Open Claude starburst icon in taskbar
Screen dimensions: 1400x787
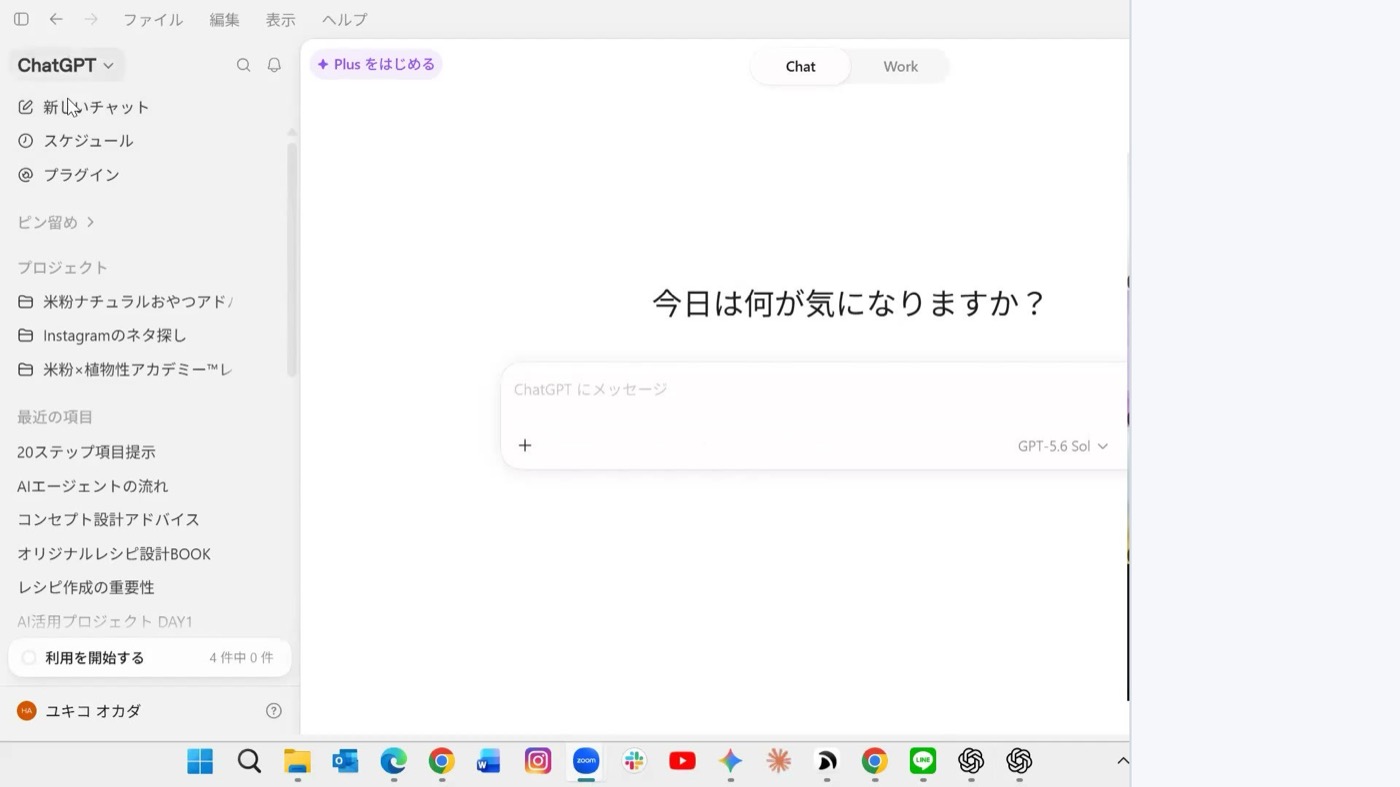coord(778,761)
